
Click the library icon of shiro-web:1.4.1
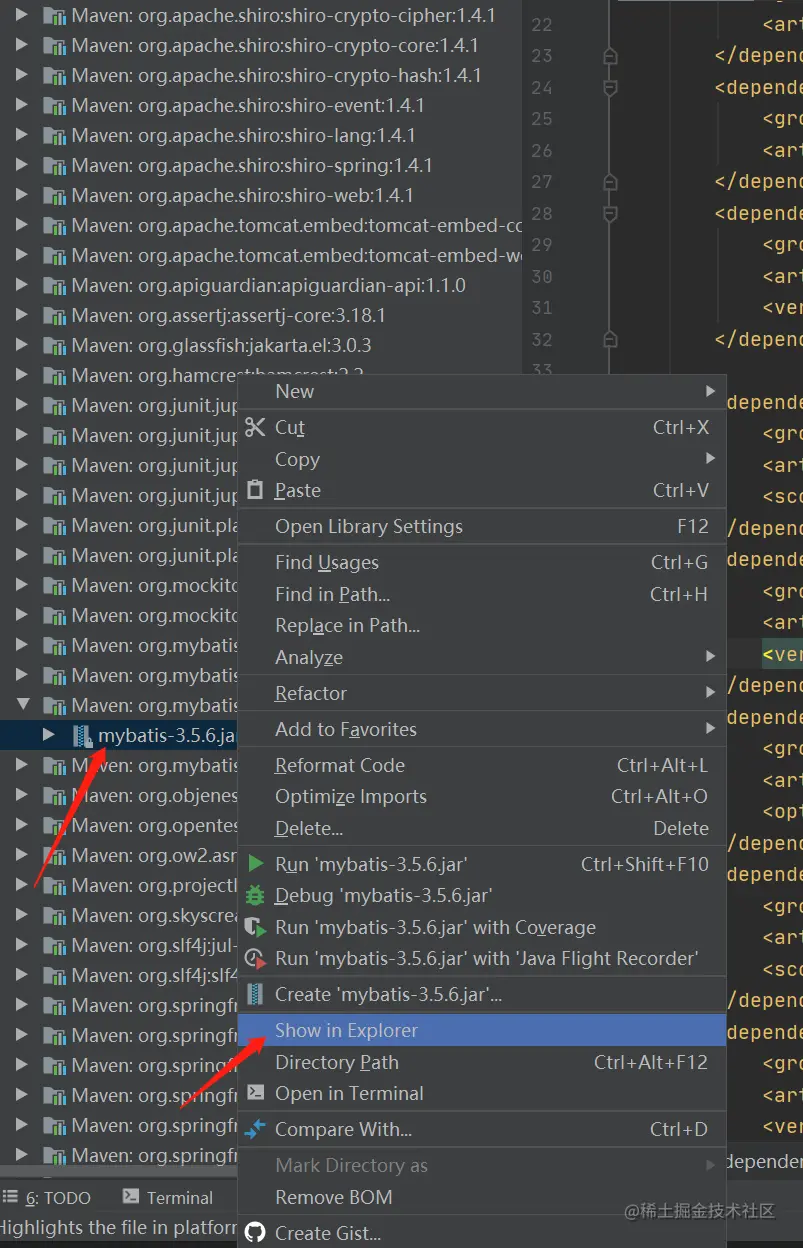(56, 196)
